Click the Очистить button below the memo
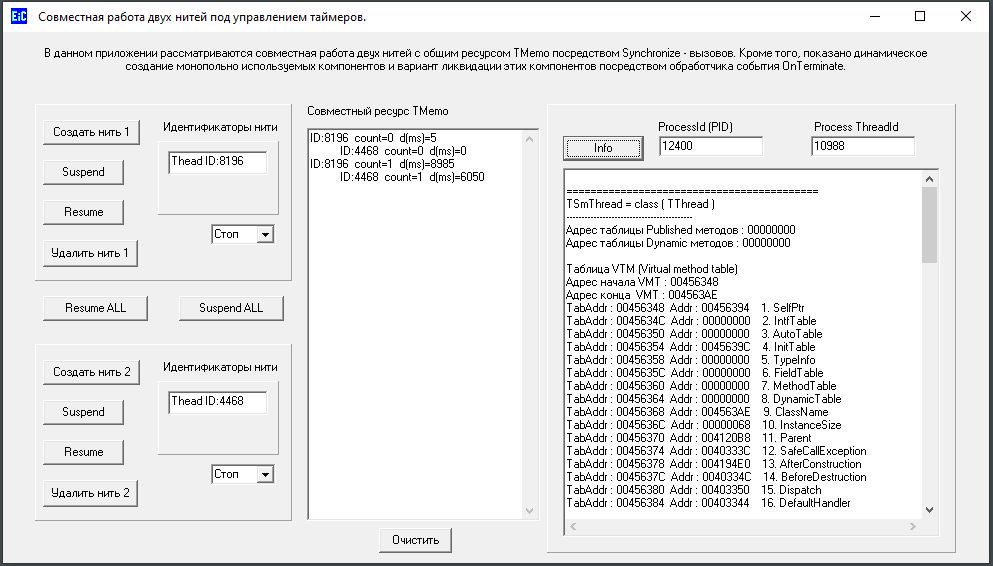Screen dimensions: 993x566 415,540
